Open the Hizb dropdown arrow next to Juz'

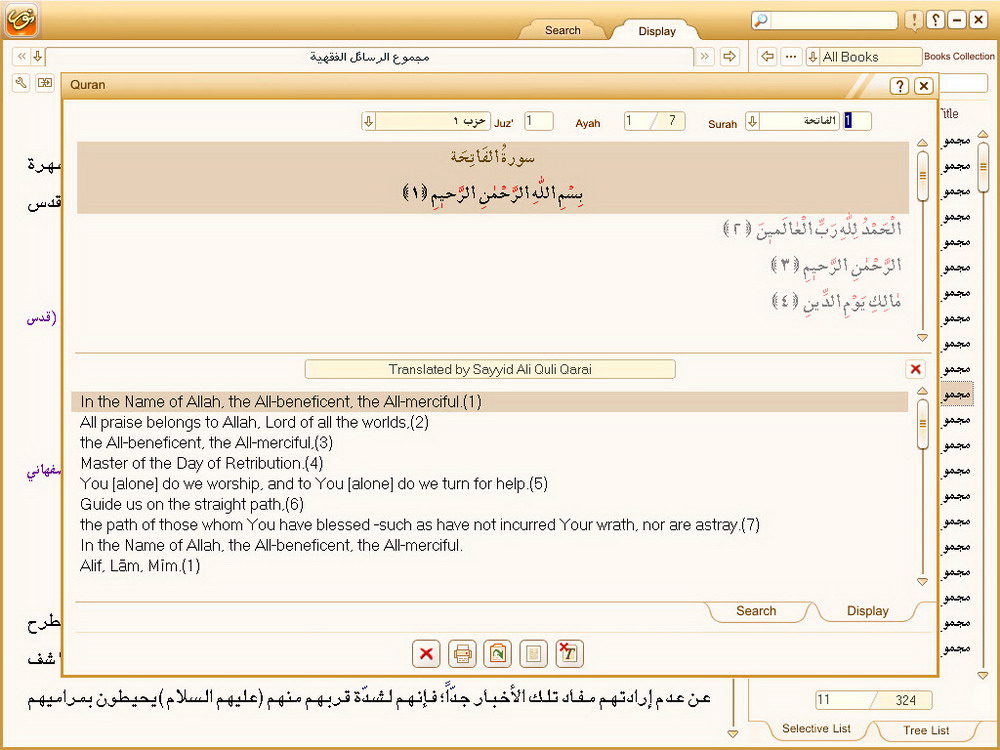(x=369, y=121)
